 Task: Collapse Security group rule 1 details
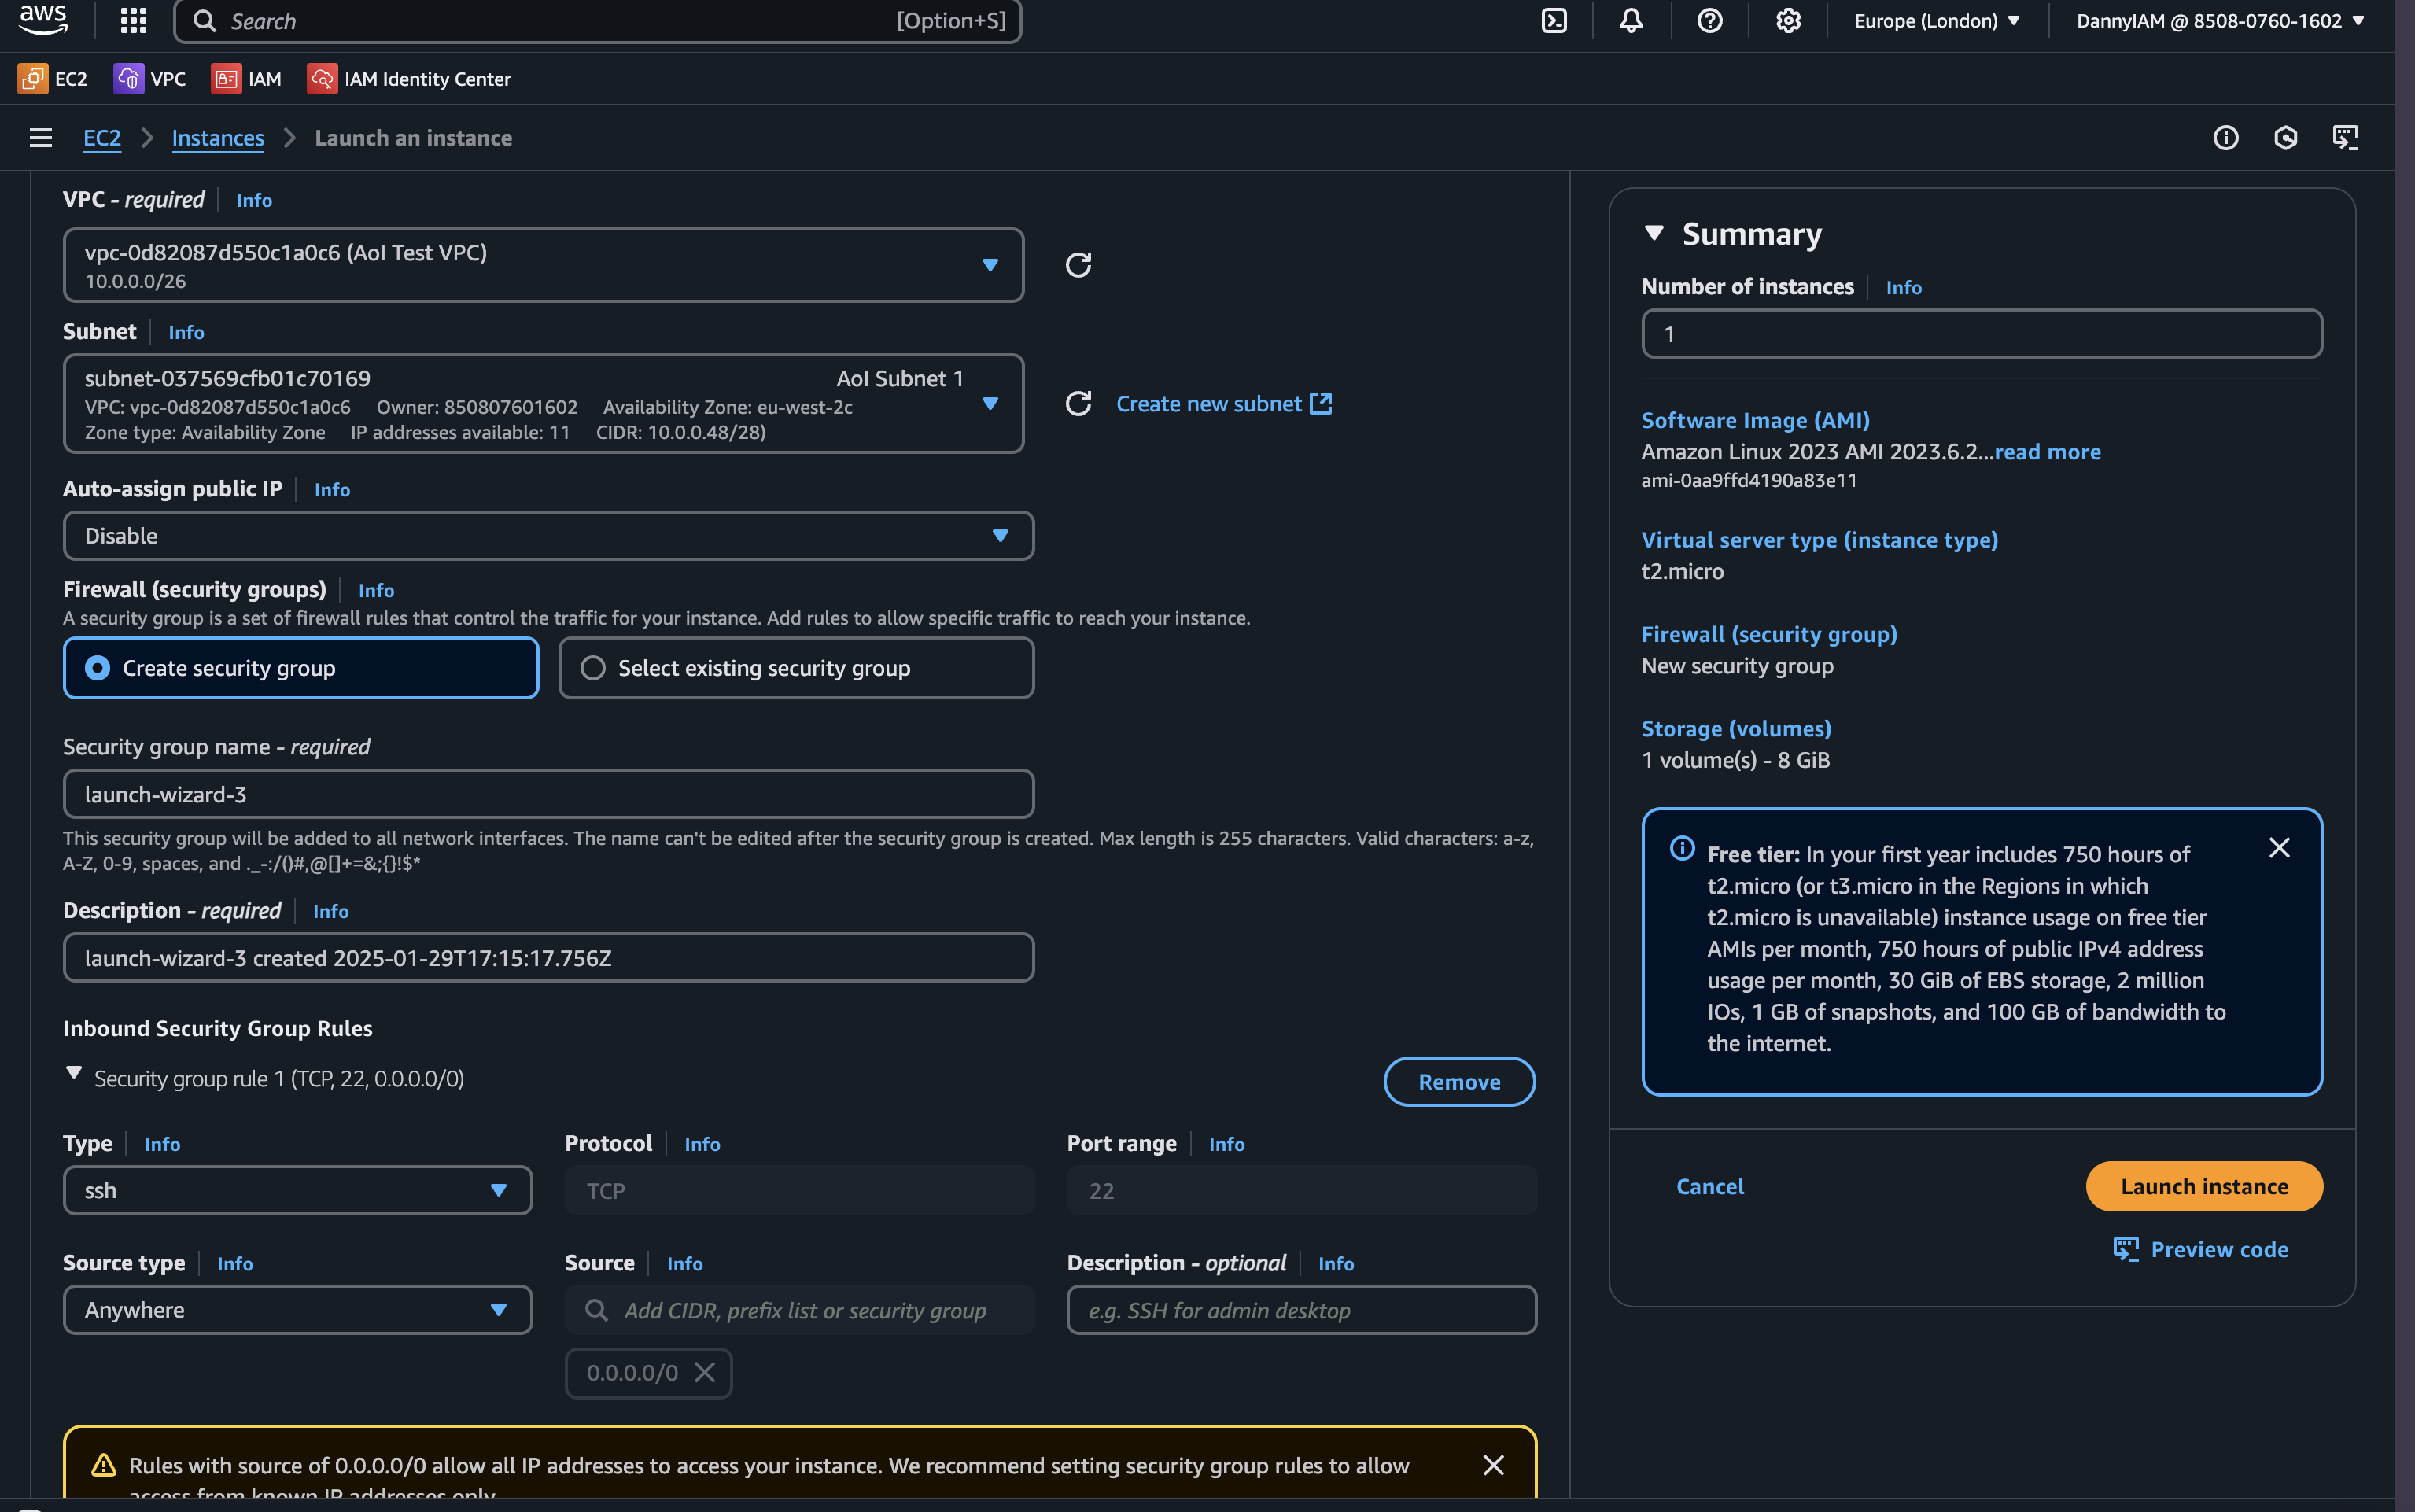(73, 1073)
